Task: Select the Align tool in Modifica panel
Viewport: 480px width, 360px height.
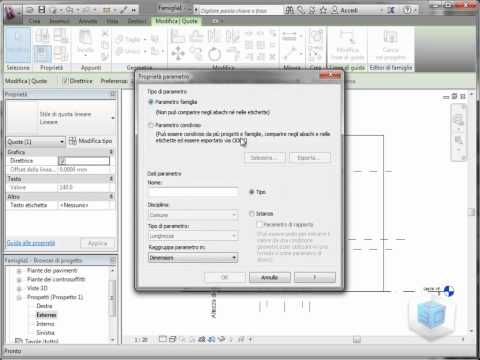Action: [177, 36]
